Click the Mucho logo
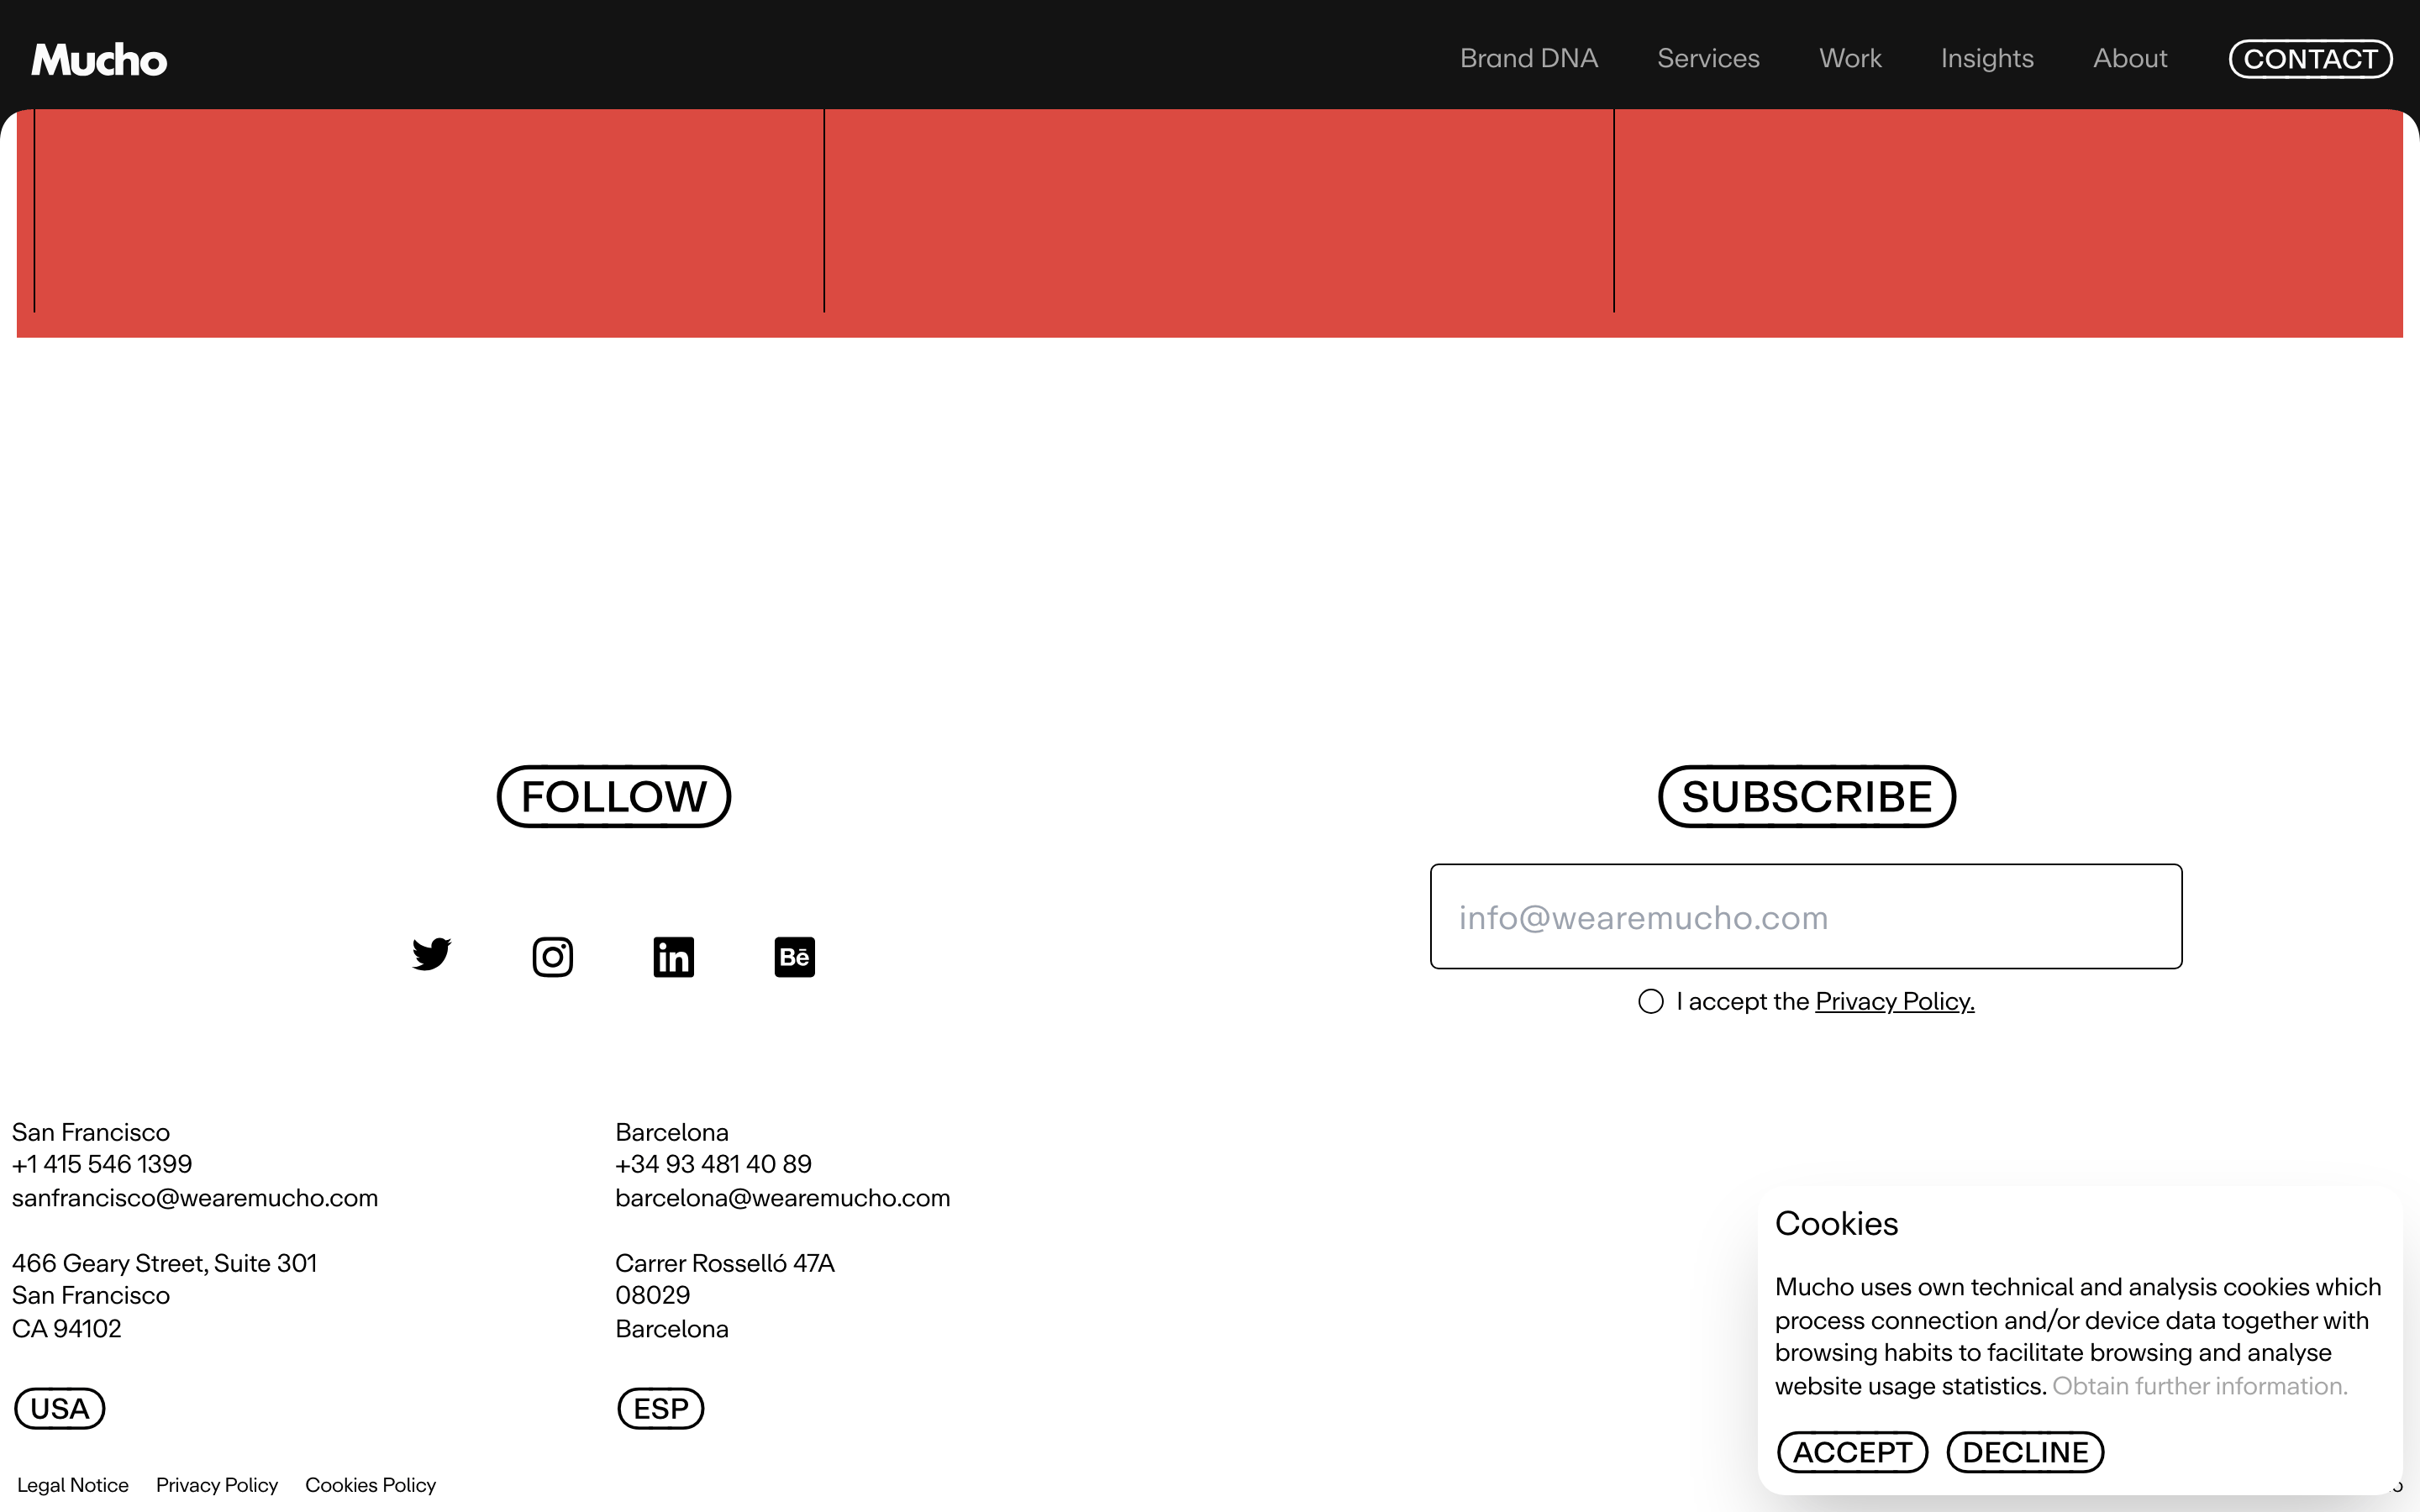This screenshot has width=2420, height=1512. [x=99, y=60]
